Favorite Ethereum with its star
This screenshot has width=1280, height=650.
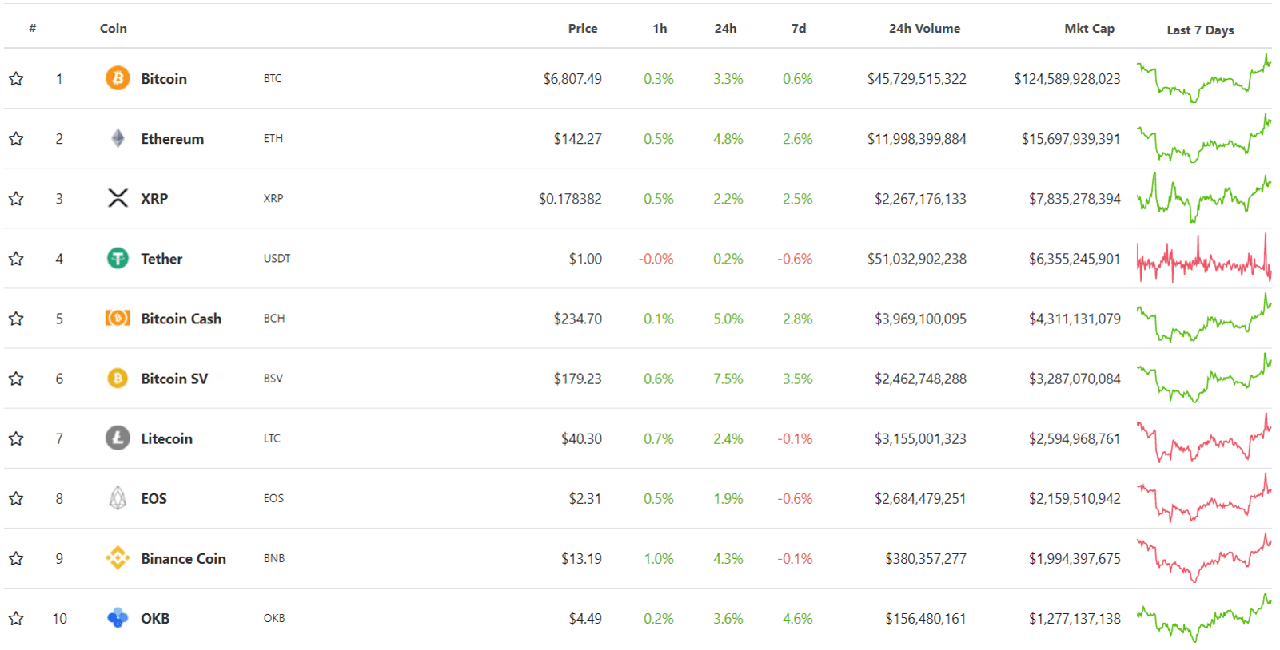(x=16, y=139)
